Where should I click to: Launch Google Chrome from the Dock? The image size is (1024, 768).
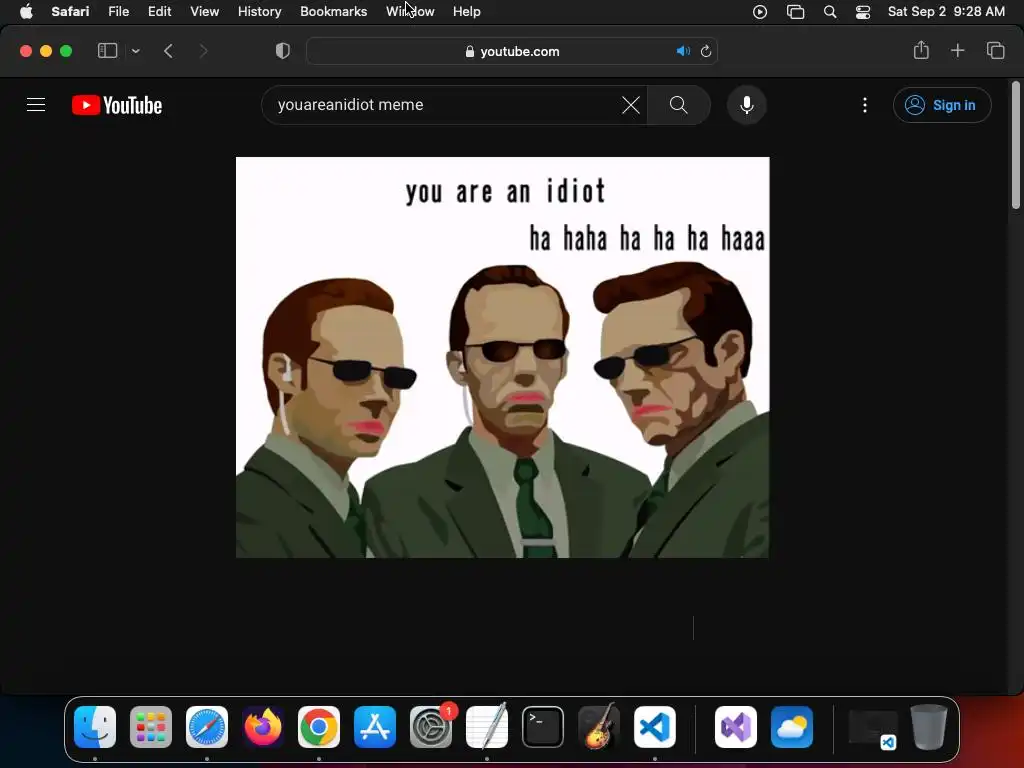(x=319, y=727)
